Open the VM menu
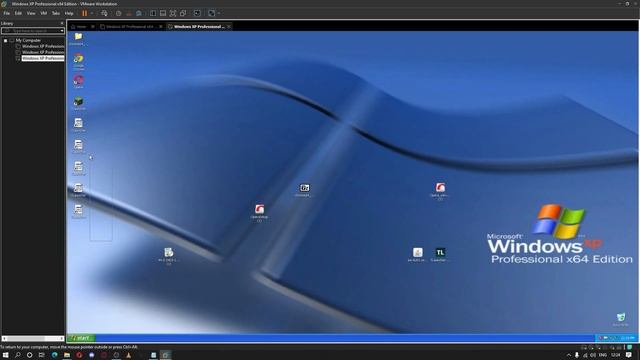This screenshot has height=360, width=640. pos(43,13)
